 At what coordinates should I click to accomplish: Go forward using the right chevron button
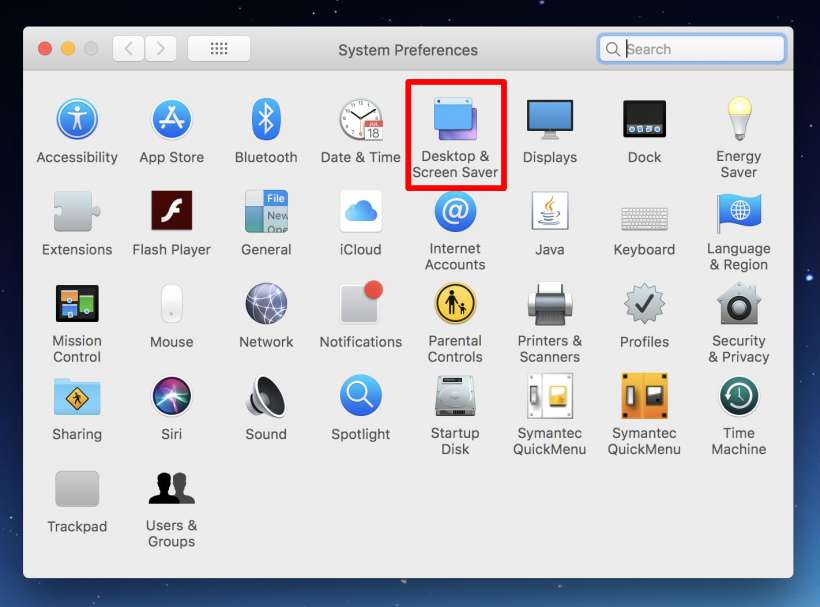coord(161,49)
